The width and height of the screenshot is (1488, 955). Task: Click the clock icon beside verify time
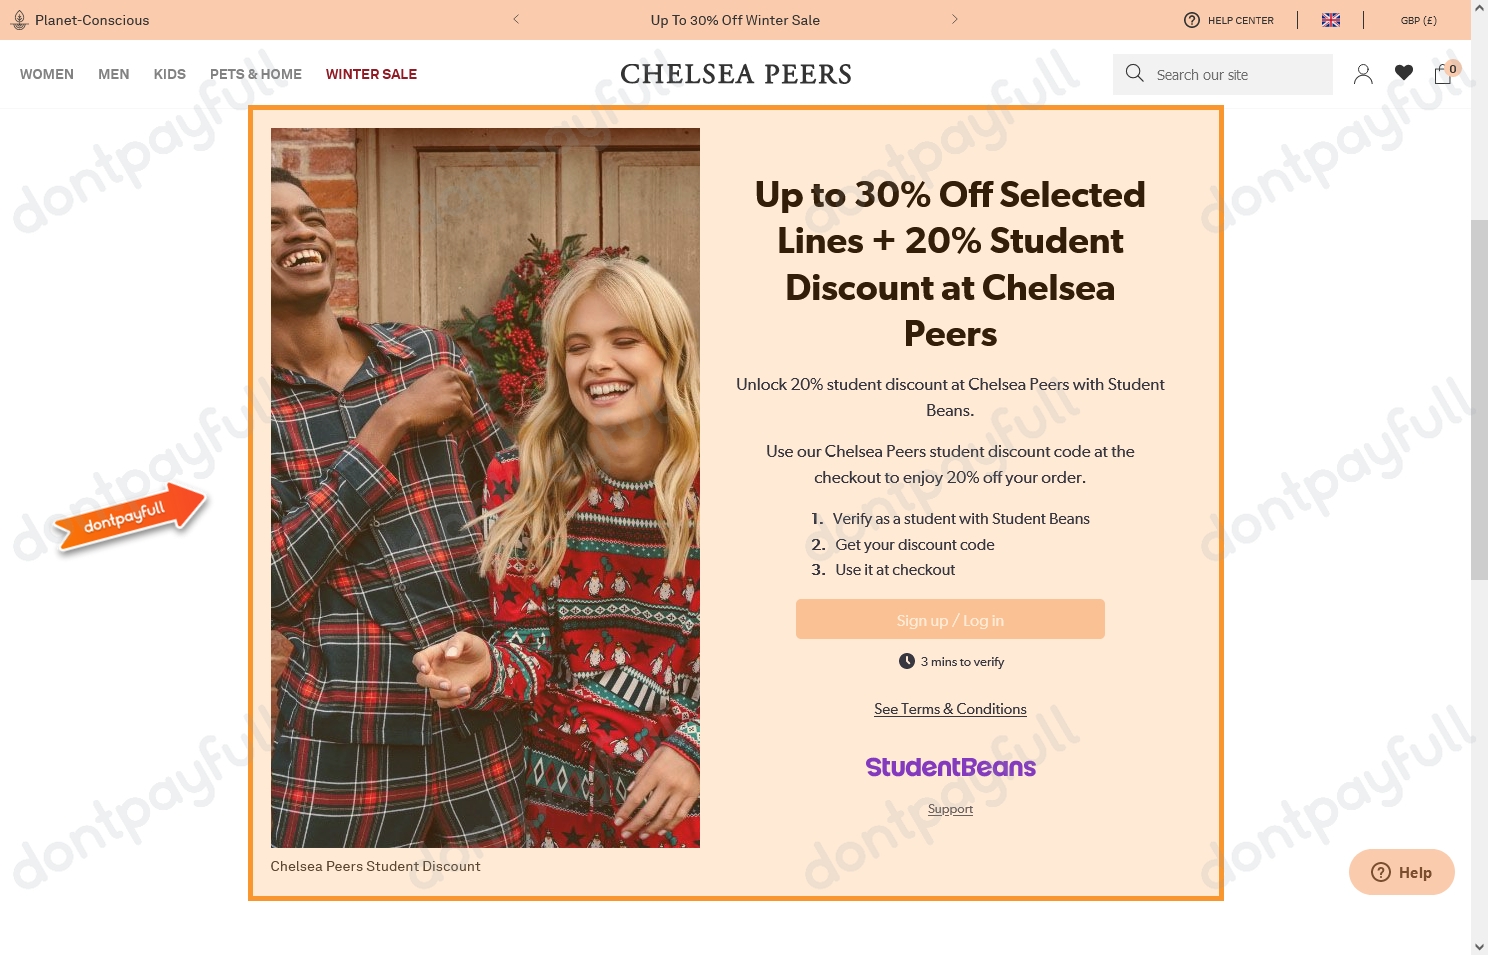[906, 660]
